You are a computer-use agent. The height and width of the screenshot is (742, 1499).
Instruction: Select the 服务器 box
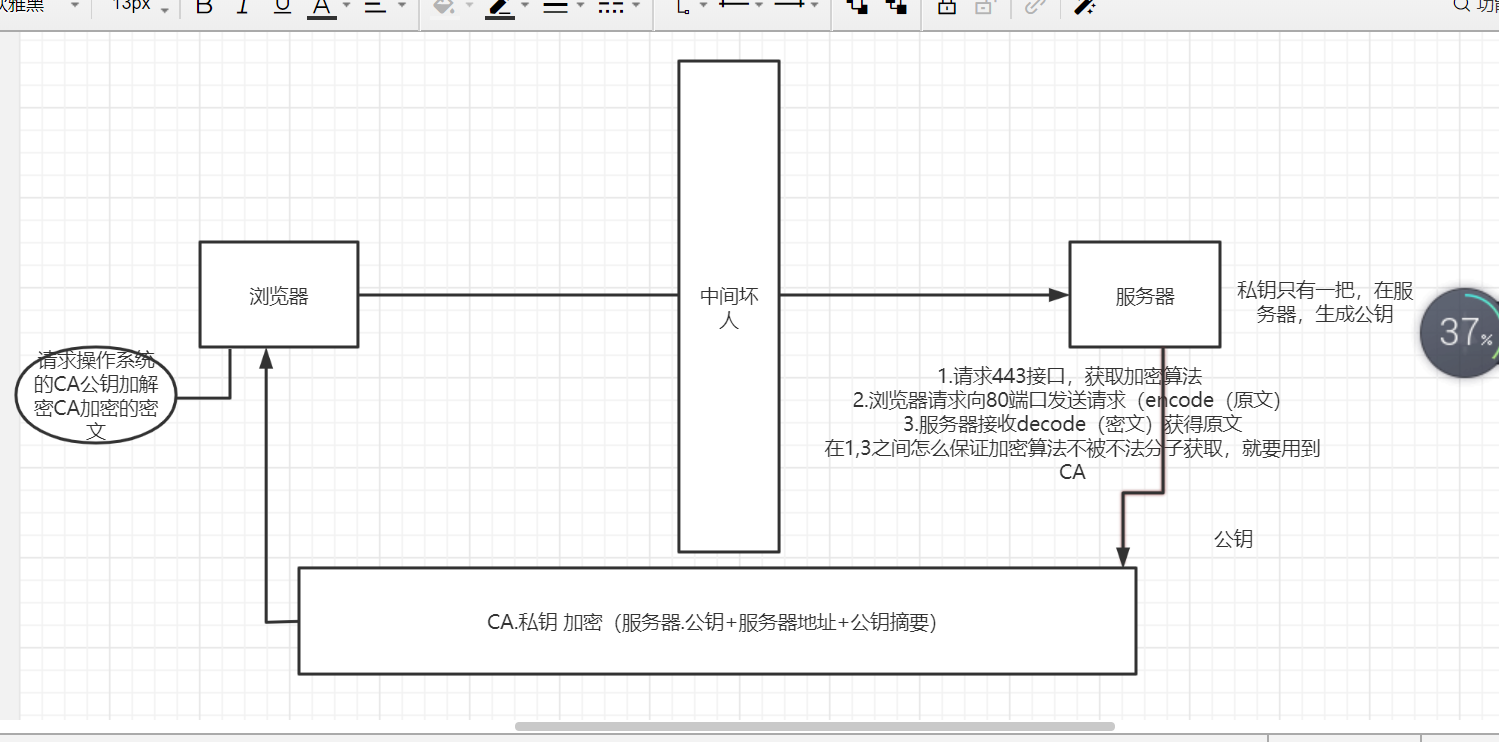point(1145,295)
